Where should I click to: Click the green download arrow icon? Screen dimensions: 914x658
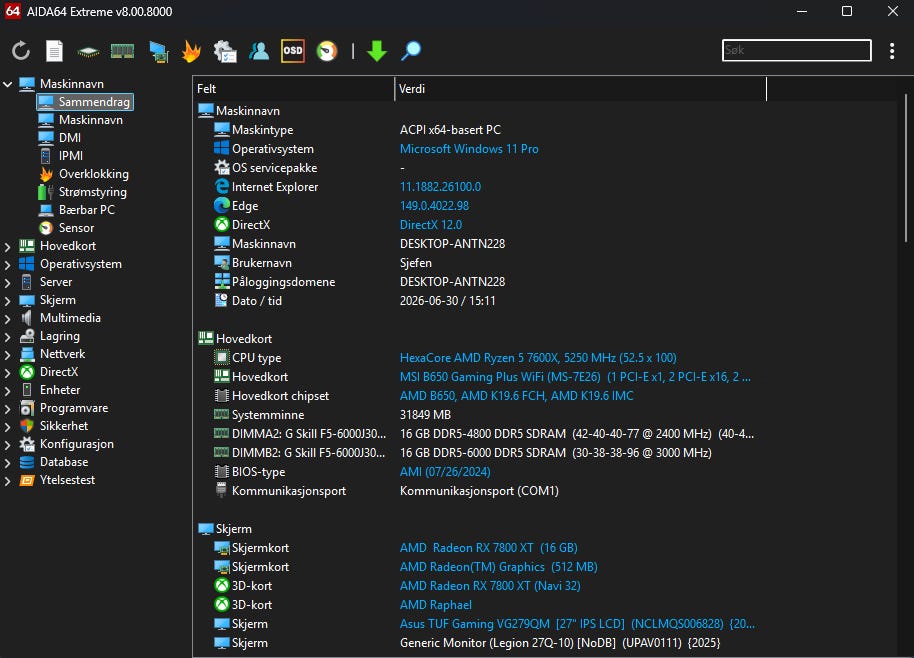pyautogui.click(x=377, y=51)
